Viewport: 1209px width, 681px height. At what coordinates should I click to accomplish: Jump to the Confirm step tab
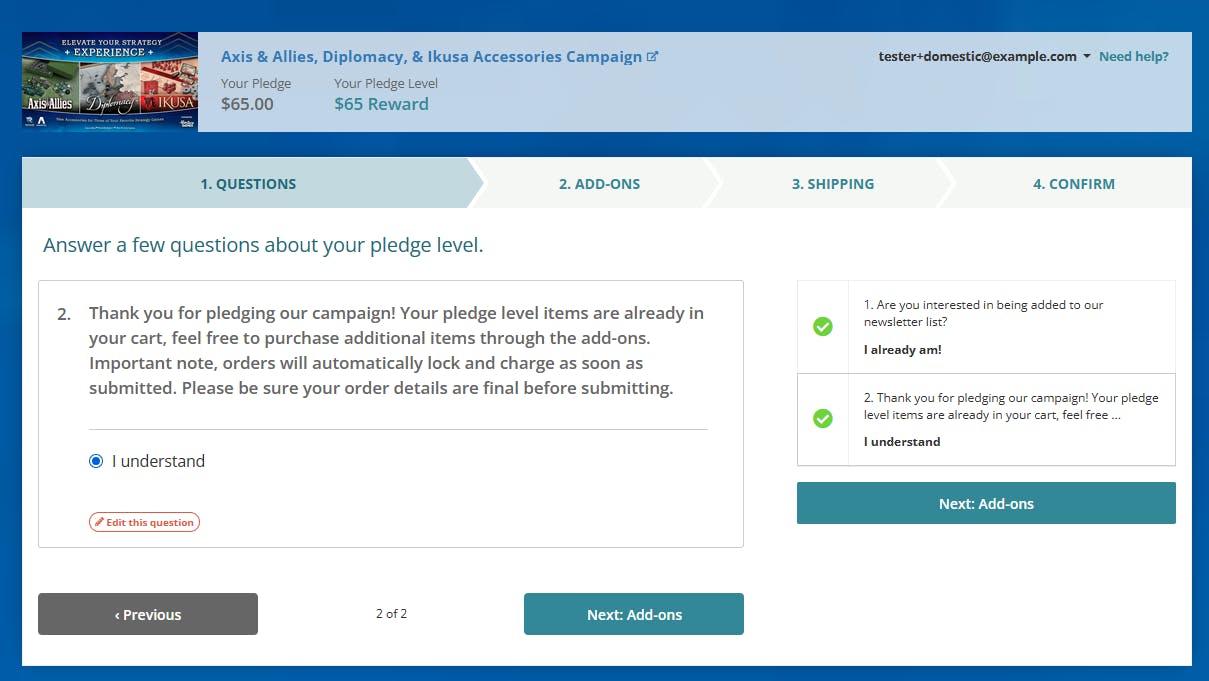point(1073,184)
